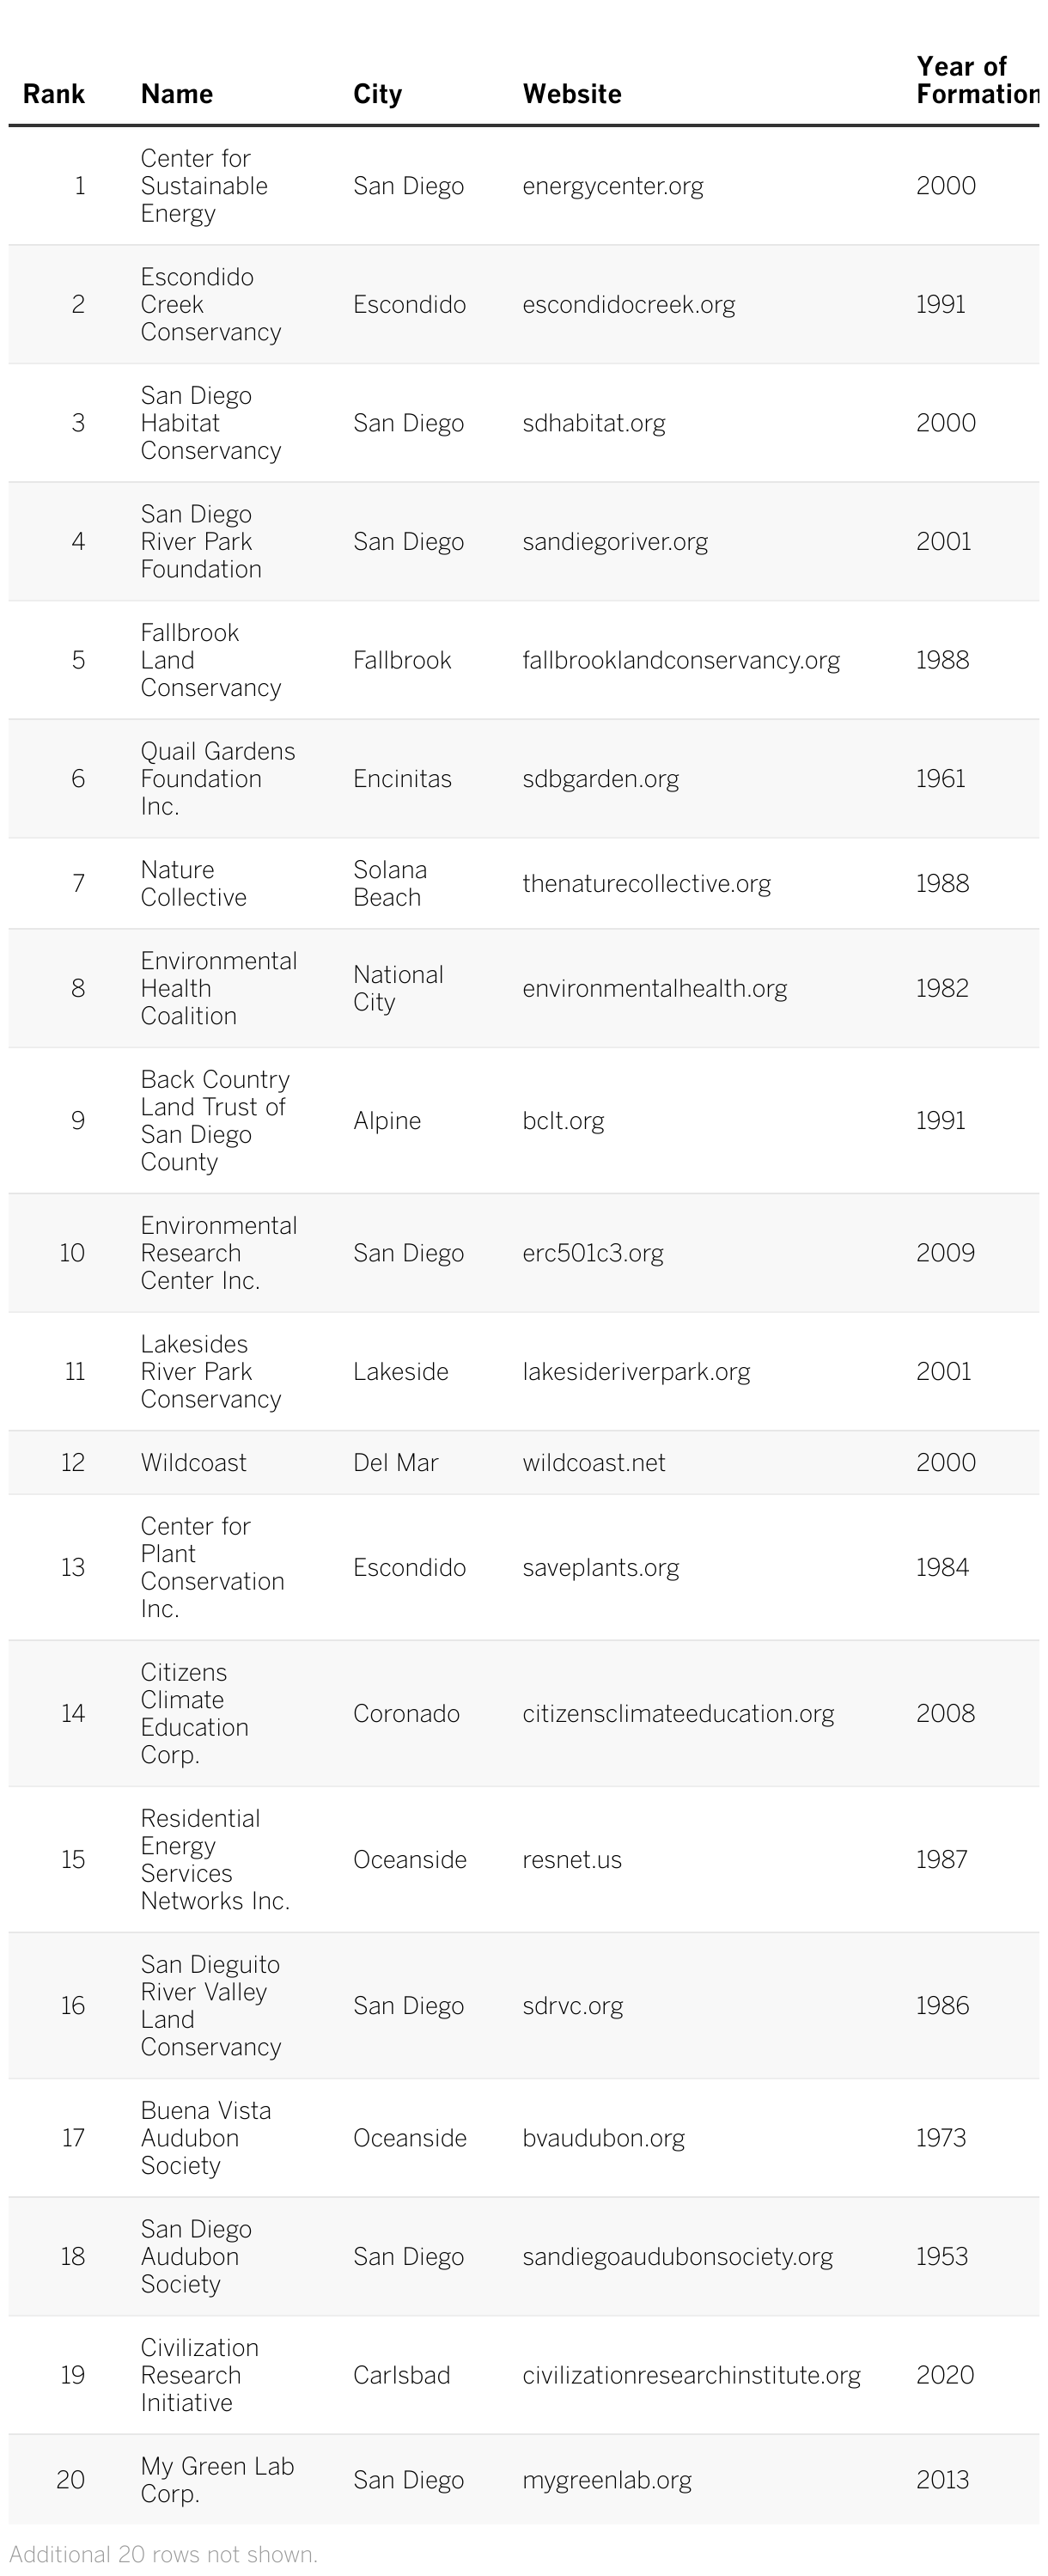Screen dimensions: 1048x2576
Task: Open environmentalhealth.org link
Action: click(x=654, y=989)
